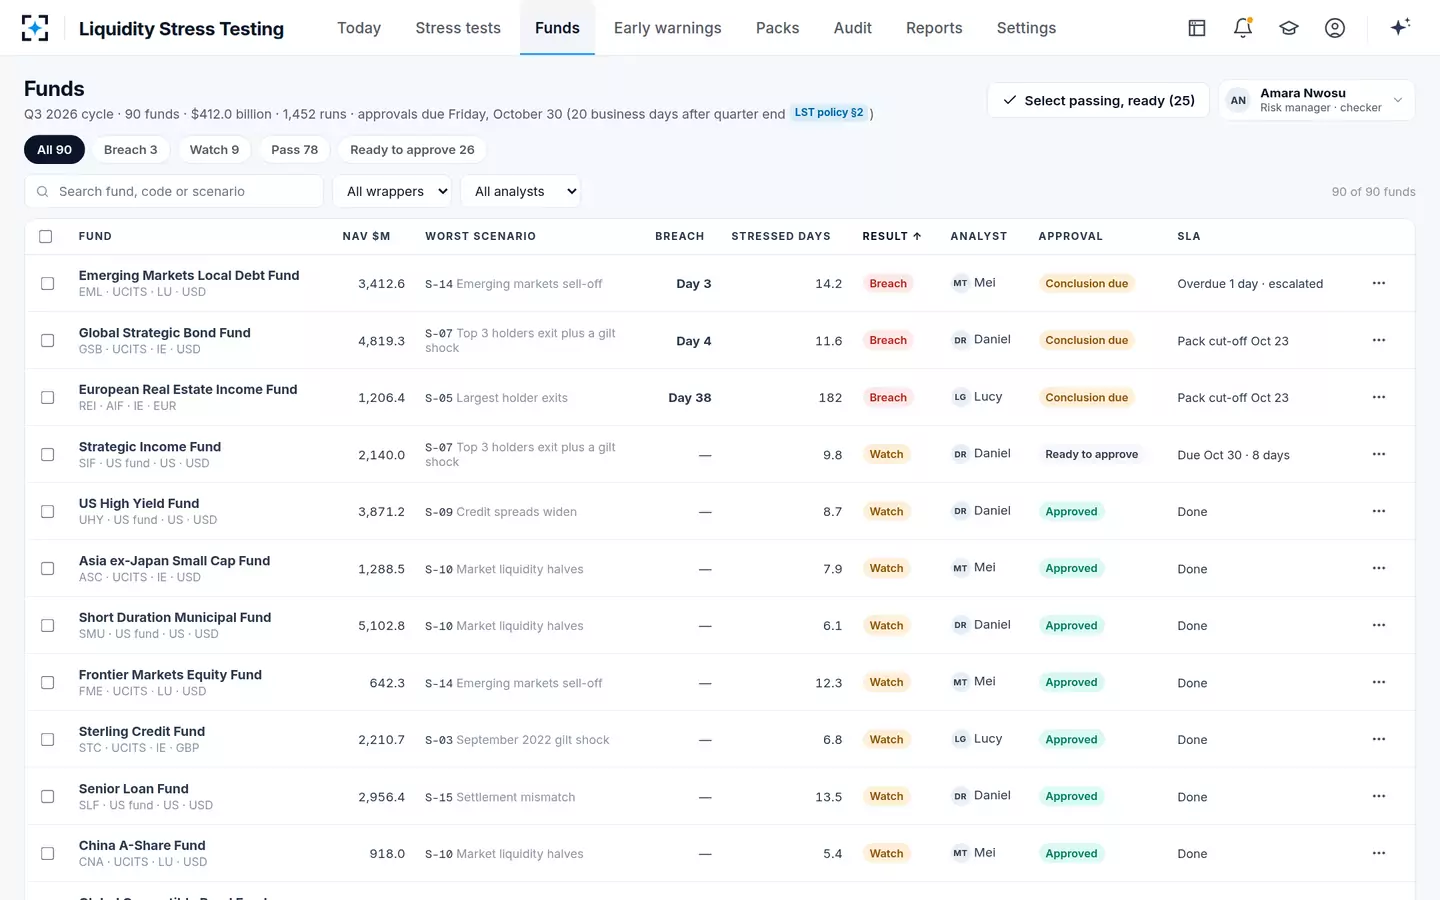
Task: Click the "Overdue 1 day · escalated" SLA text
Action: pyautogui.click(x=1250, y=284)
